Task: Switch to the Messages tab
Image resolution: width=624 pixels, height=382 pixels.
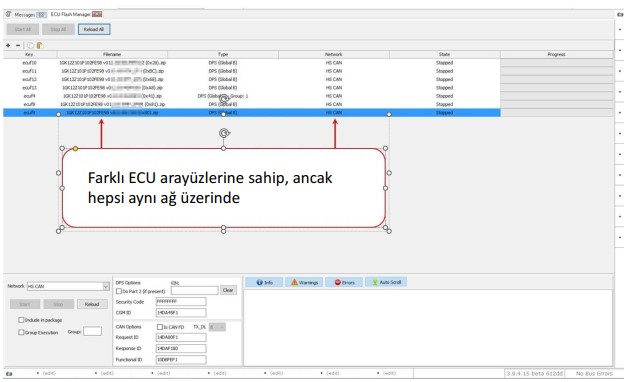Action: point(25,15)
